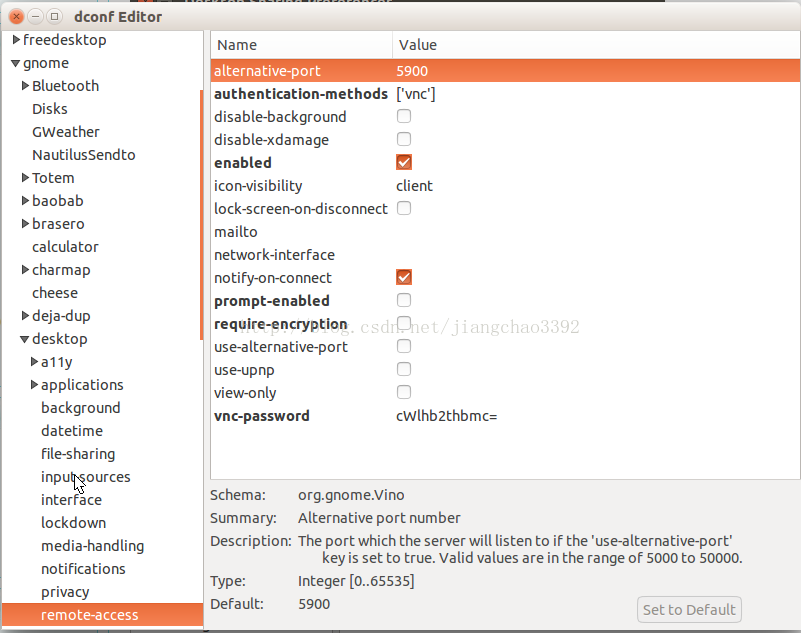Viewport: 801px width, 633px height.
Task: Enable the use-alternative-port checkbox
Action: [x=404, y=346]
